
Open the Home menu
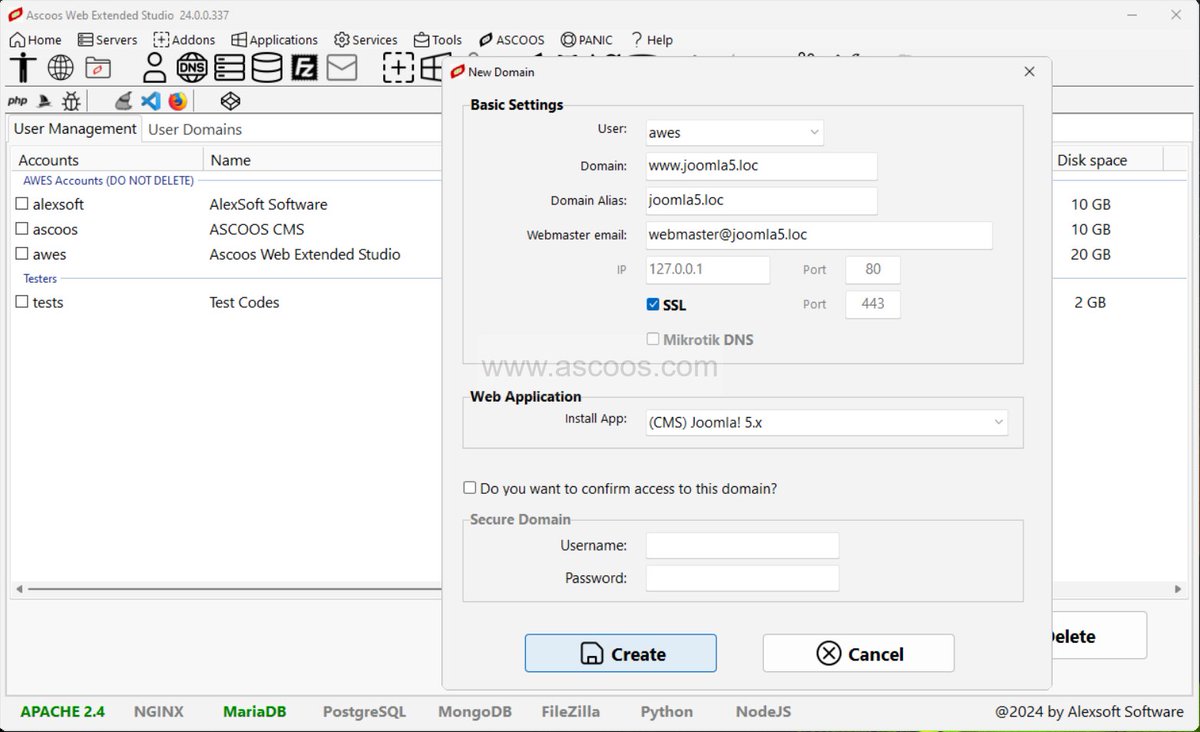[36, 40]
